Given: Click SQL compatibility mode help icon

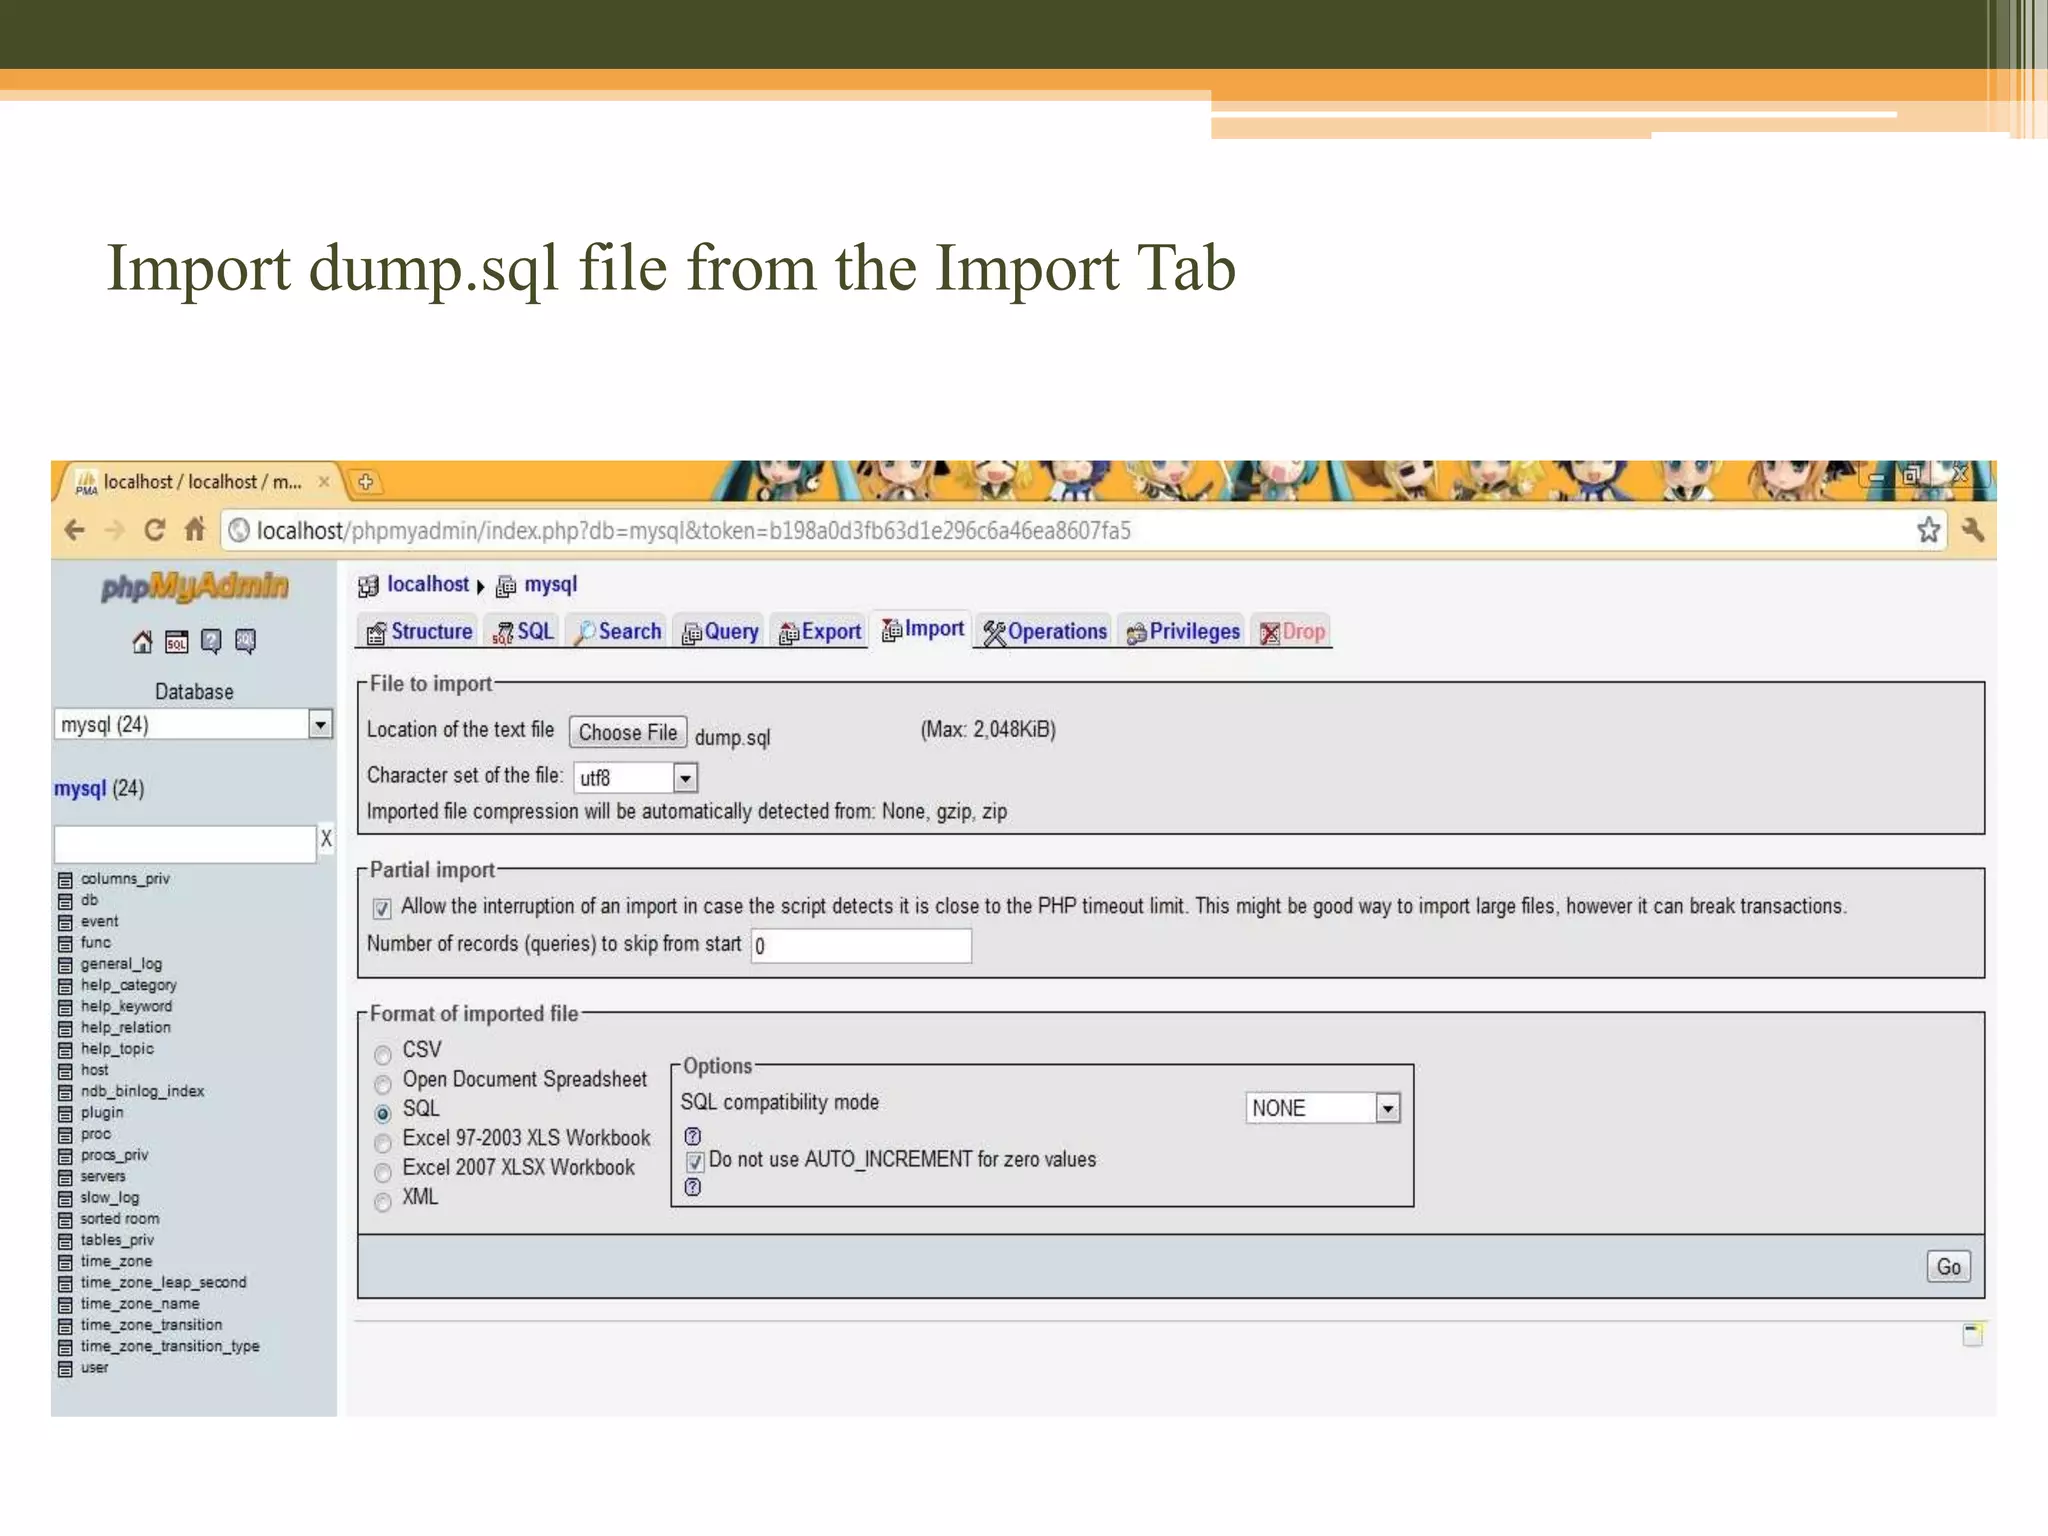Looking at the screenshot, I should 692,1136.
